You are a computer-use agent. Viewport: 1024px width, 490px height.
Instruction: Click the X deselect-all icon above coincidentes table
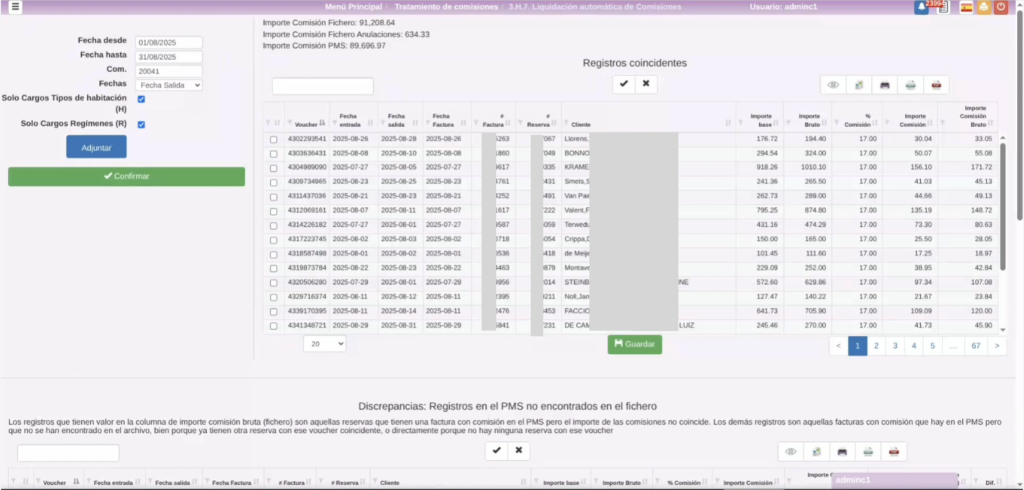pos(647,84)
